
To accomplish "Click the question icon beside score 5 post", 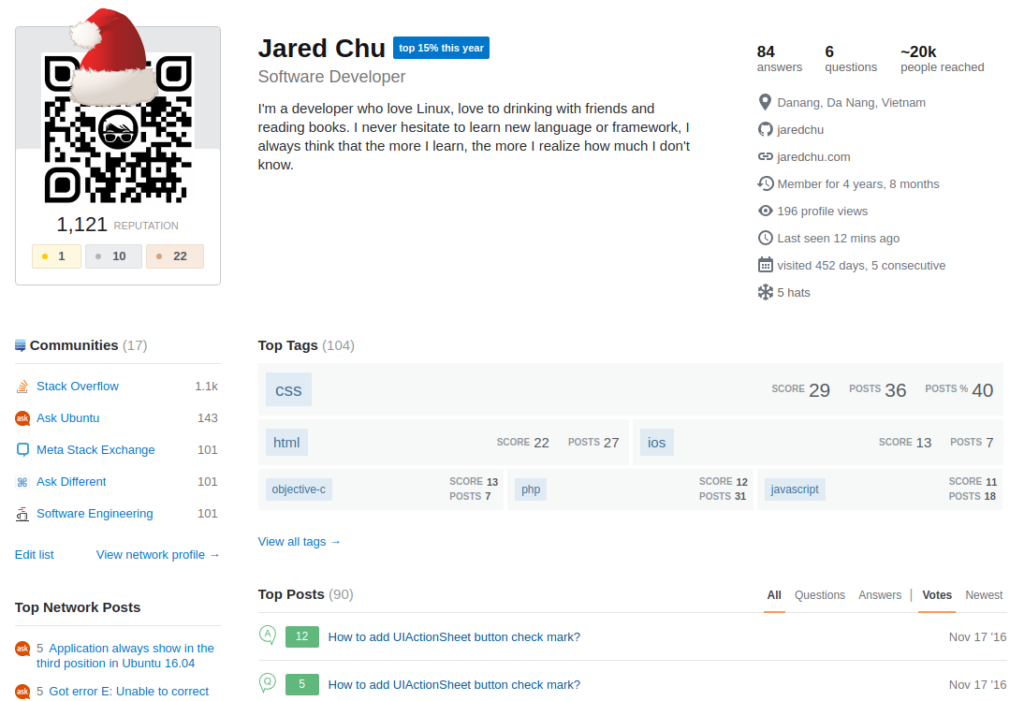I will coord(268,683).
